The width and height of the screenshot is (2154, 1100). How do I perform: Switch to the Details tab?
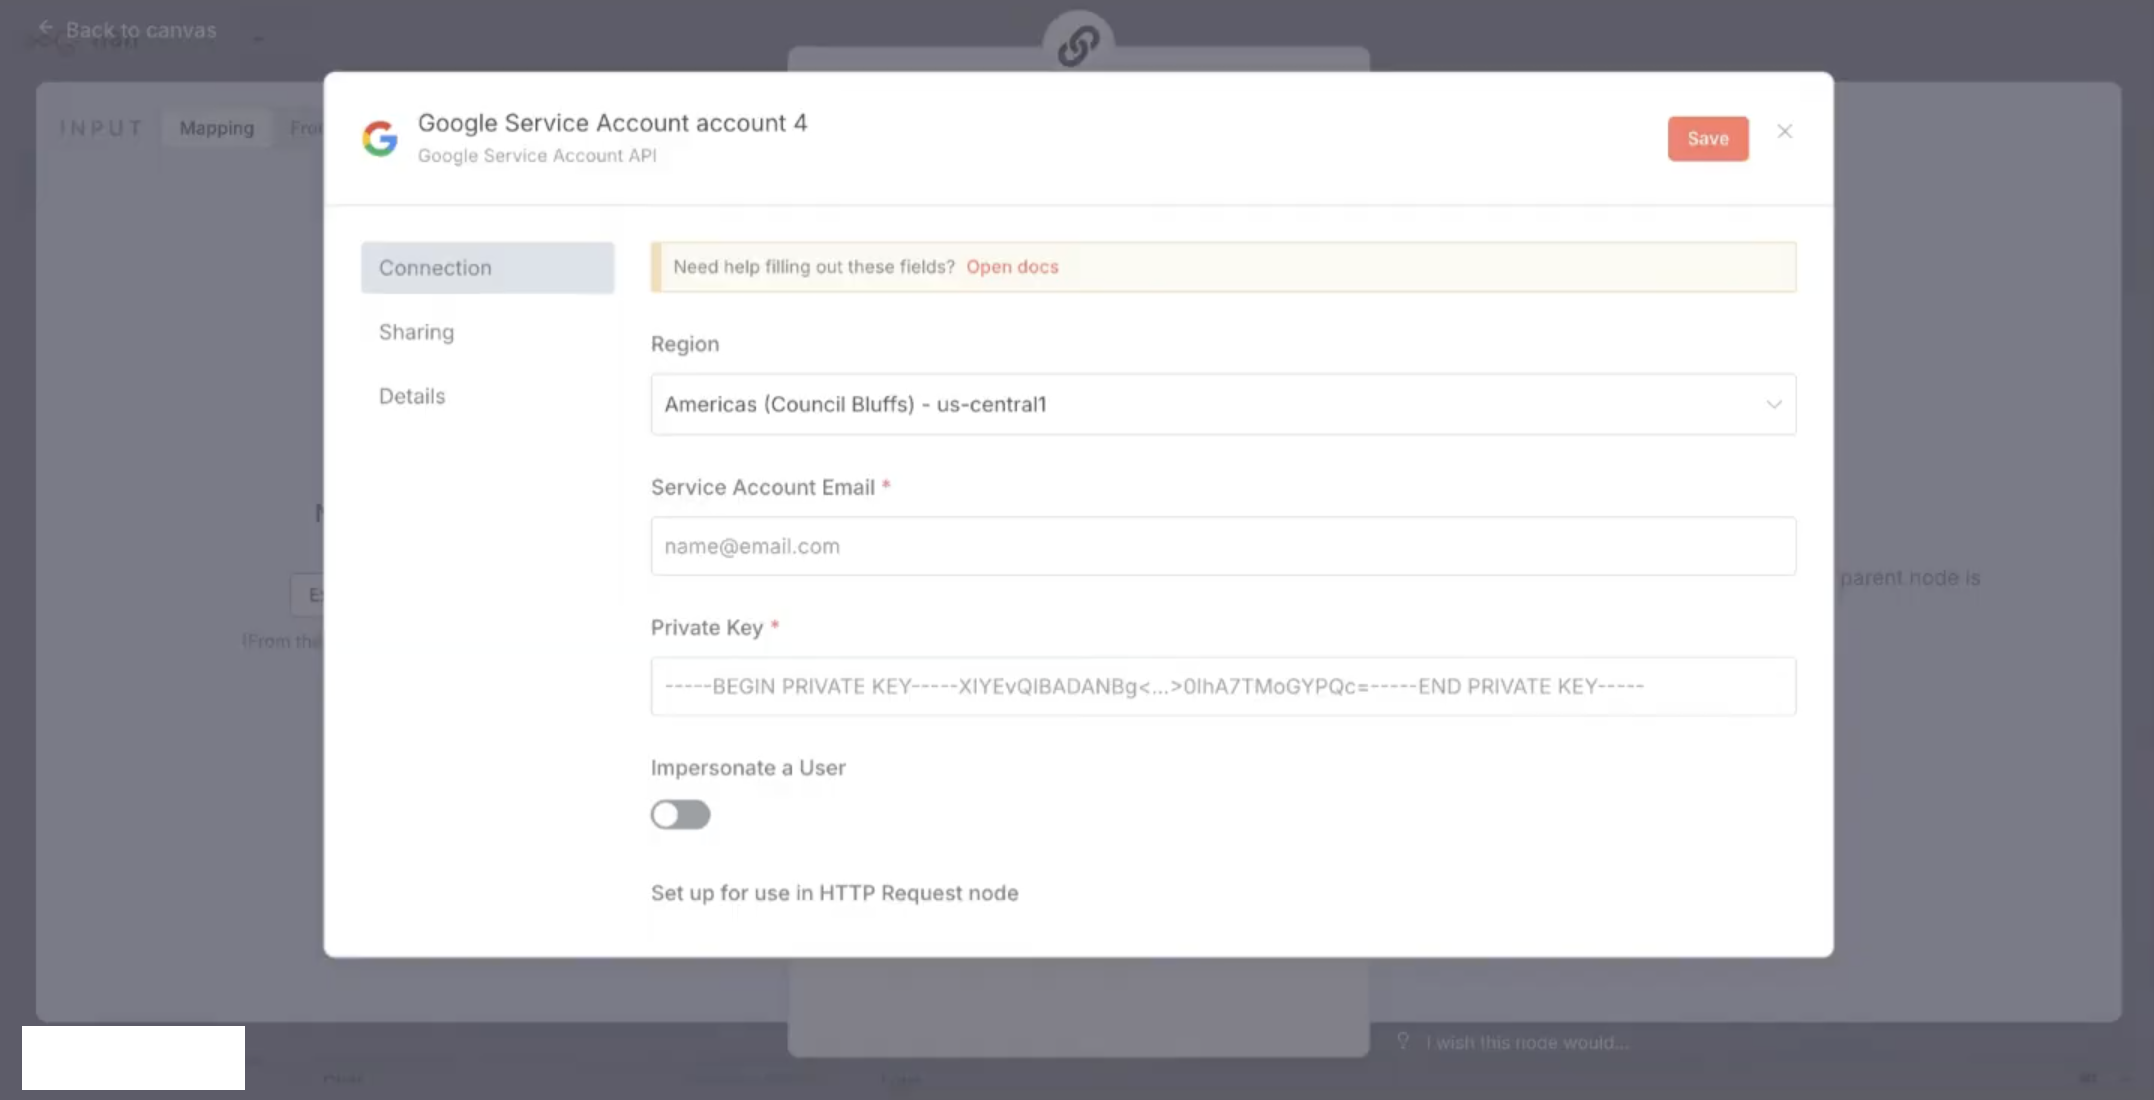(412, 396)
